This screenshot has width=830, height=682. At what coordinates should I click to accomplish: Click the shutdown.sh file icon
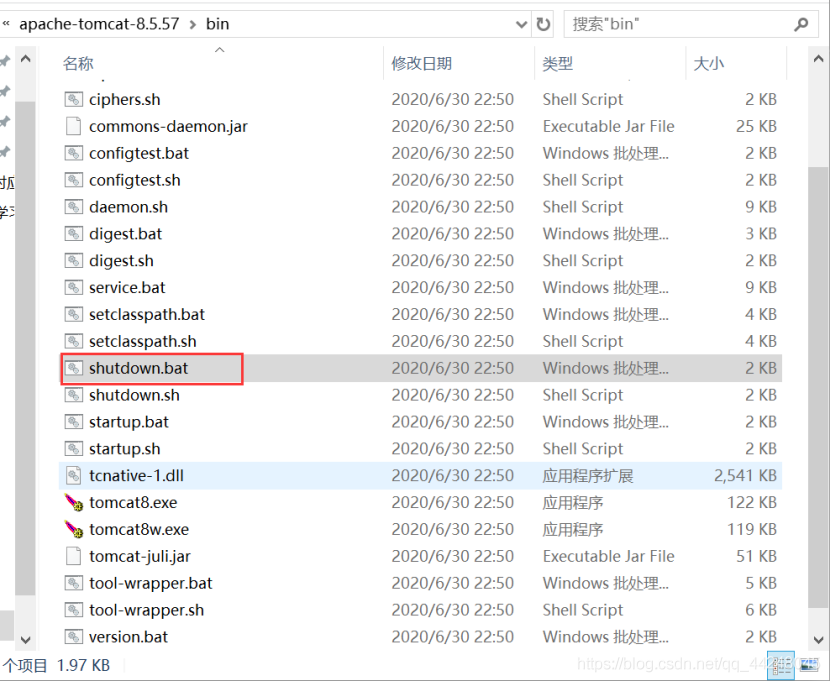(74, 395)
